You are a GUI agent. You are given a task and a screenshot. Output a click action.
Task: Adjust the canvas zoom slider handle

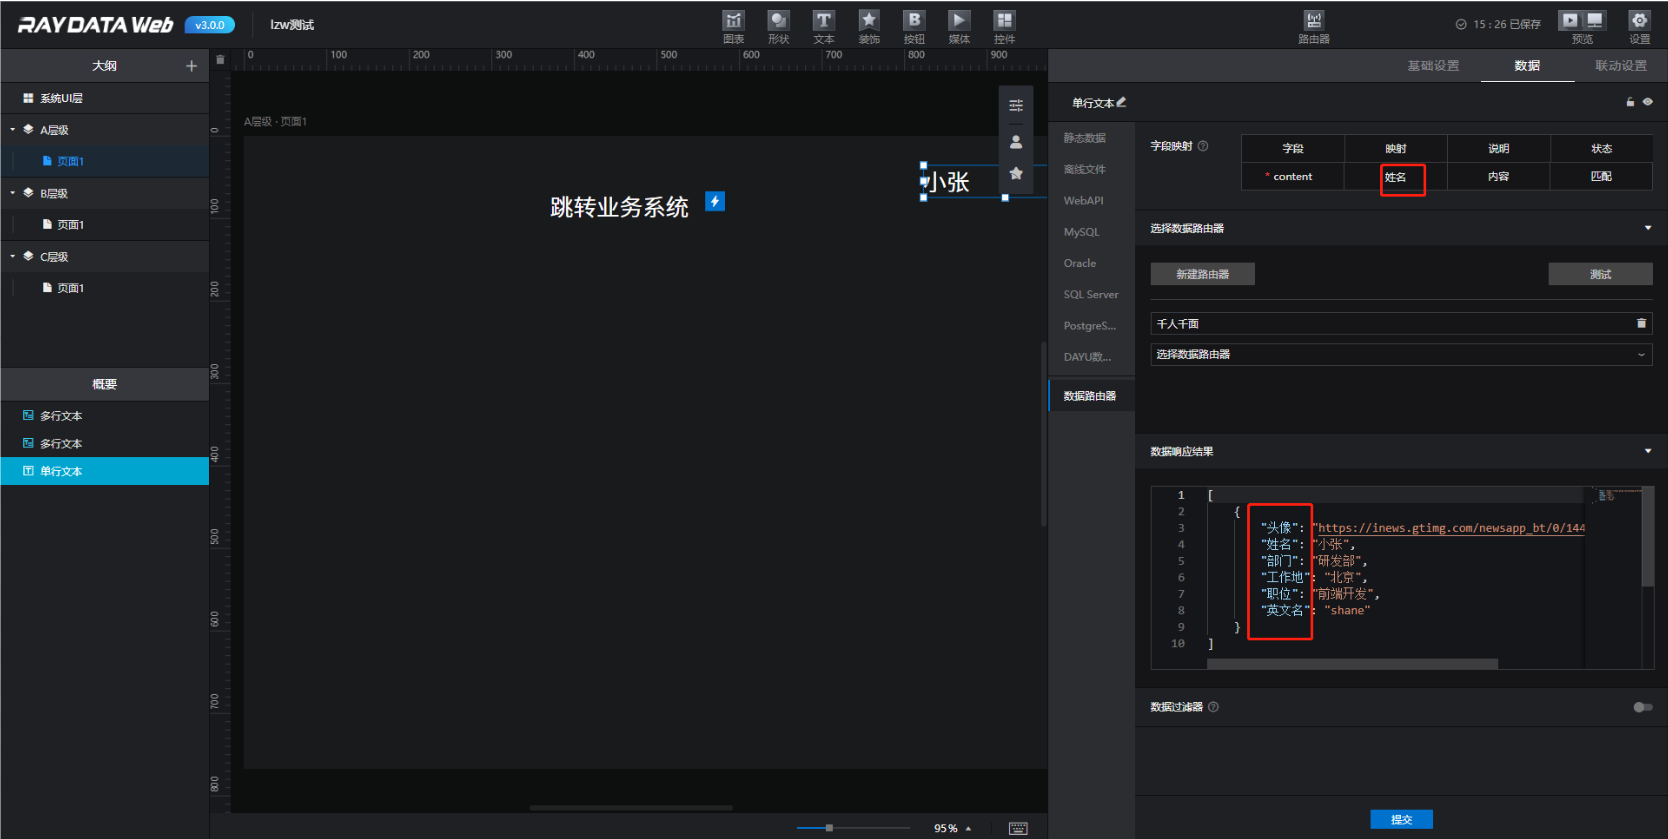(829, 828)
